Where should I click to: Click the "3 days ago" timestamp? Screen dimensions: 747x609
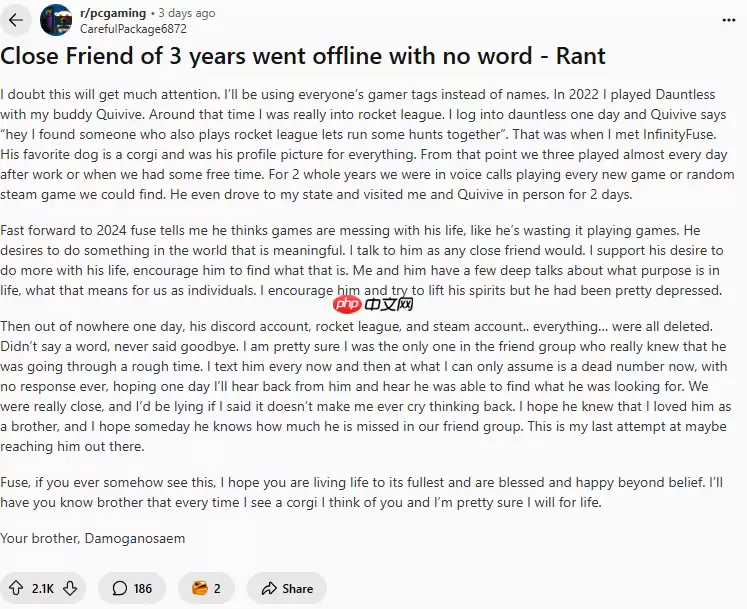(186, 13)
